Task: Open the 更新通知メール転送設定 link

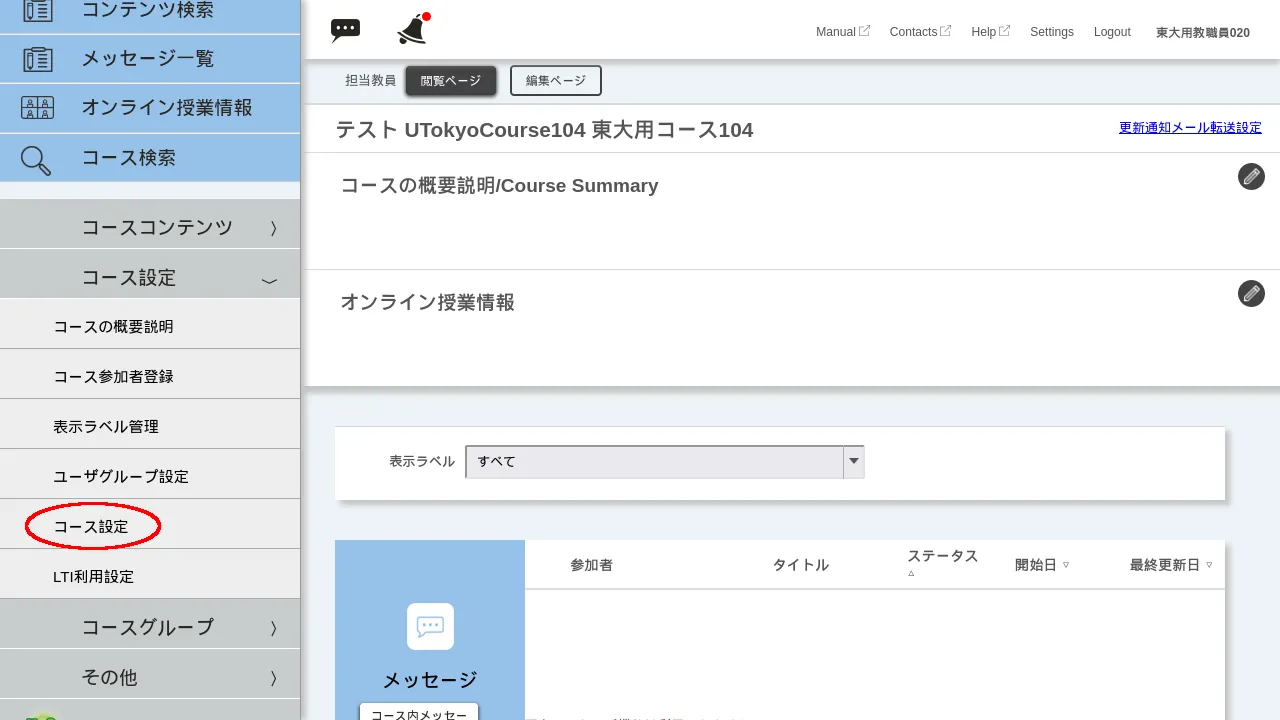Action: click(x=1190, y=128)
